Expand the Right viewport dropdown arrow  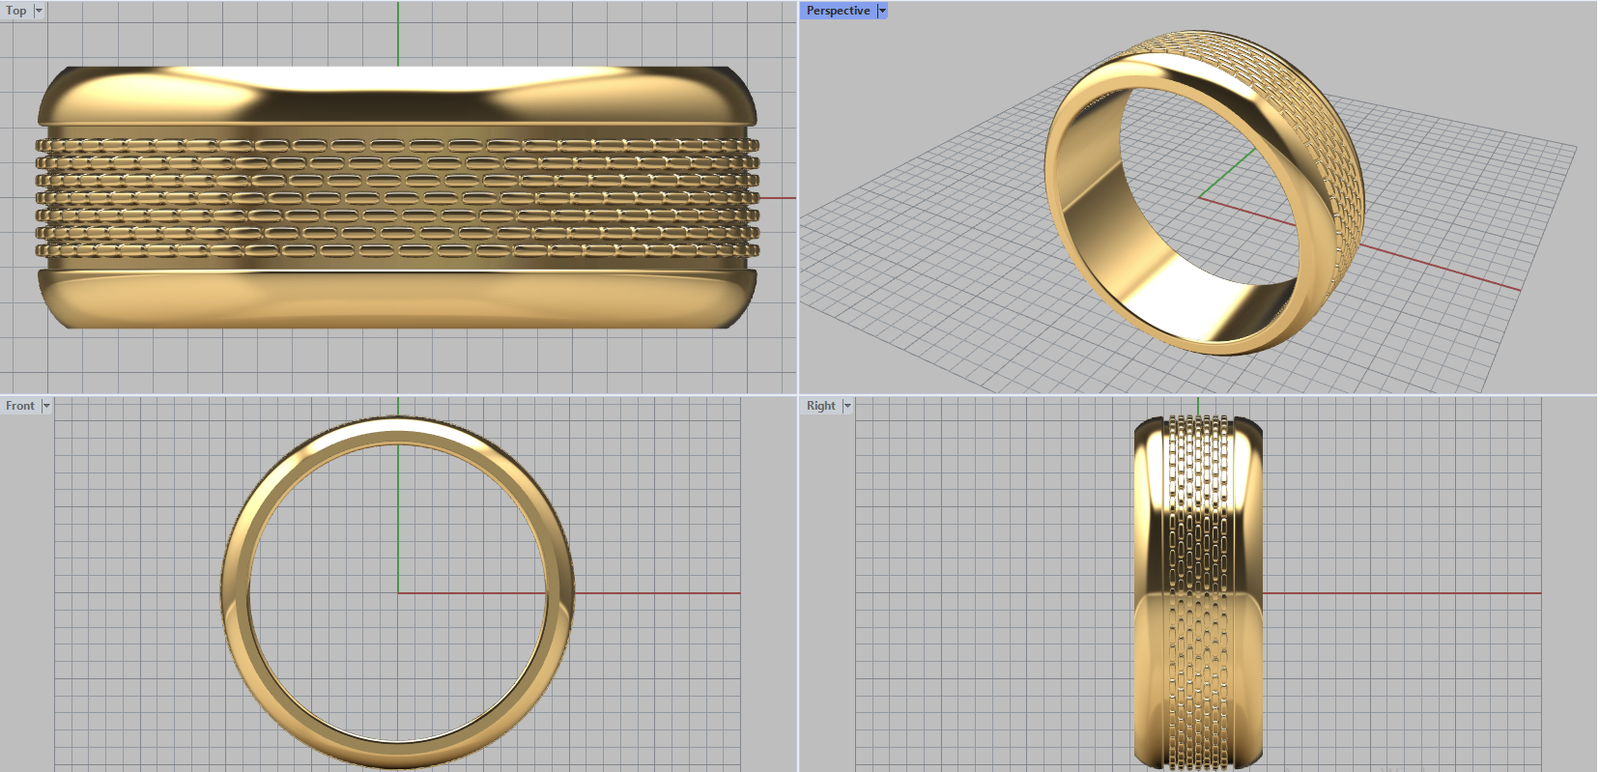tap(847, 406)
